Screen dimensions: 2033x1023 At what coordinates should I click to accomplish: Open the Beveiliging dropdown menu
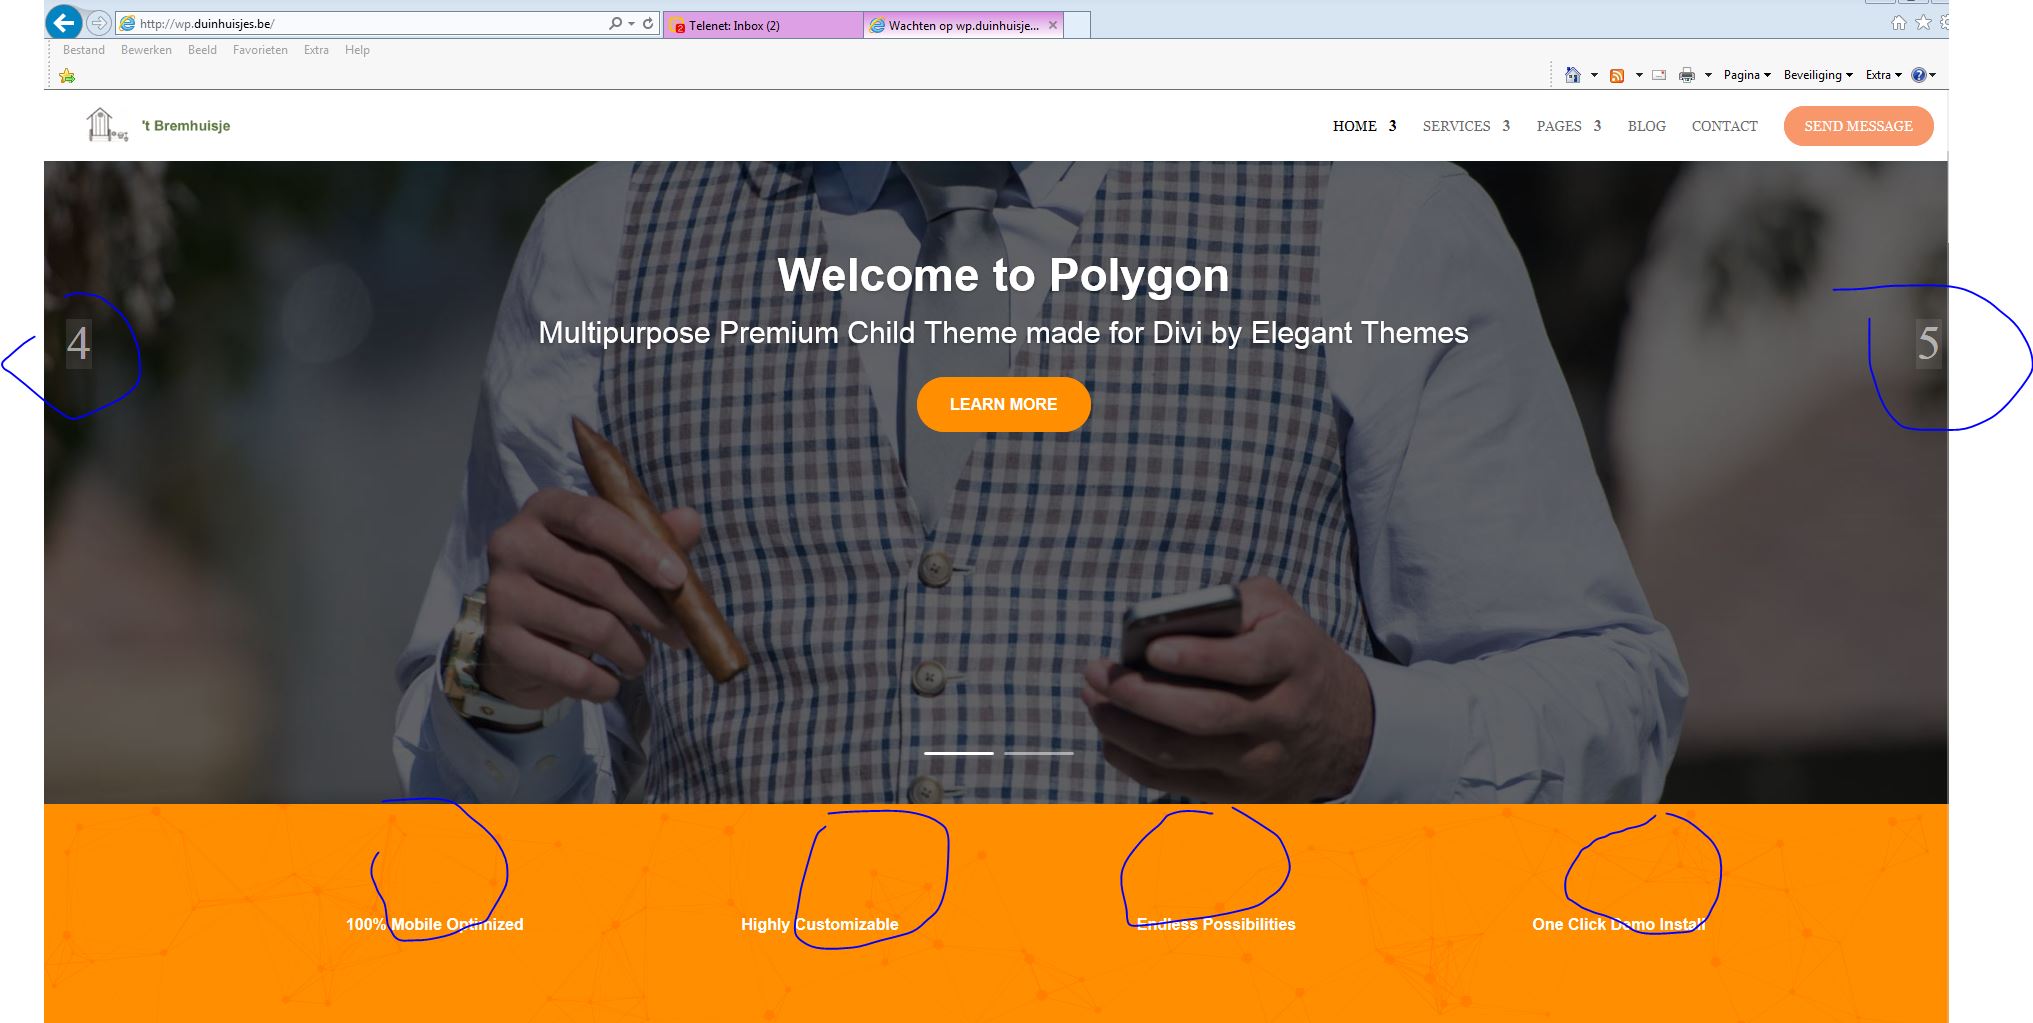pos(1818,75)
